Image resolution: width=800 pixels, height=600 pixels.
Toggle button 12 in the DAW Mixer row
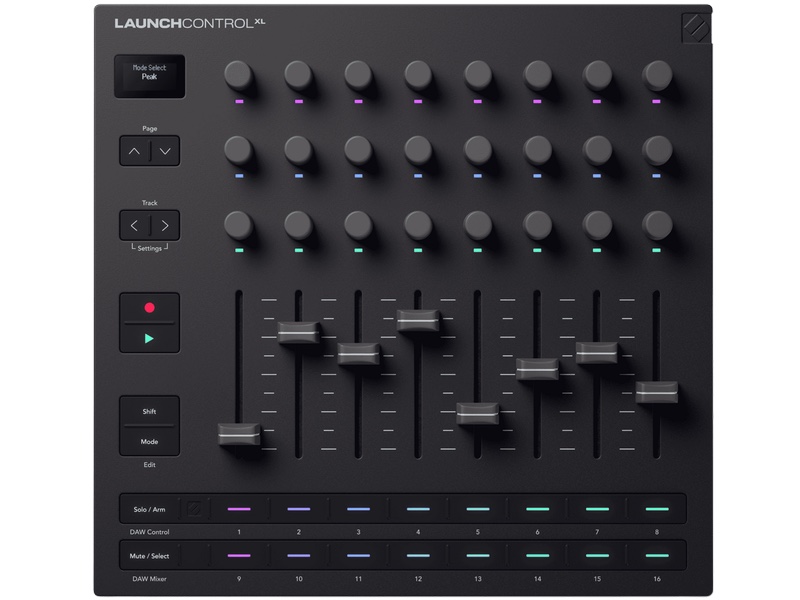(418, 556)
